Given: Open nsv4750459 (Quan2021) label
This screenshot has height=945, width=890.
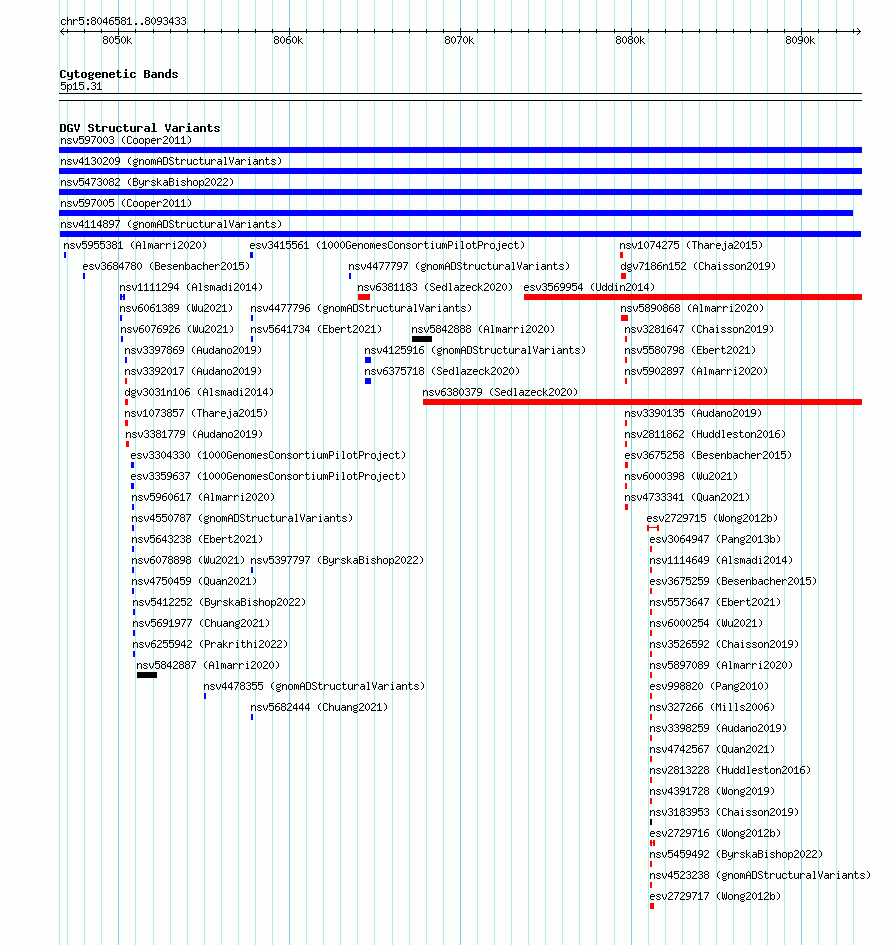Looking at the screenshot, I should click(194, 582).
